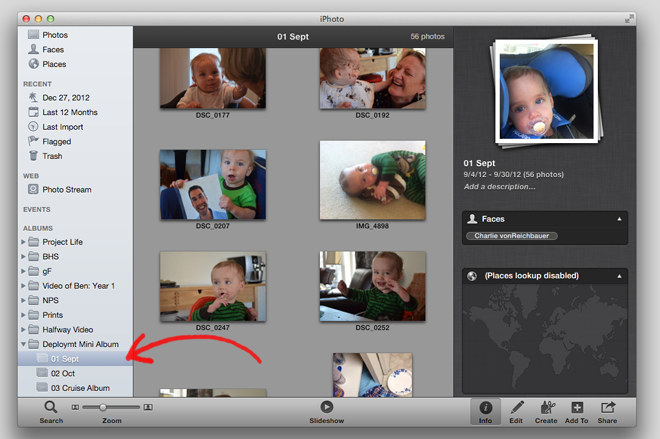Screen dimensions: 660x439
Task: Click the EVENTS sidebar heading
Action: 37,209
